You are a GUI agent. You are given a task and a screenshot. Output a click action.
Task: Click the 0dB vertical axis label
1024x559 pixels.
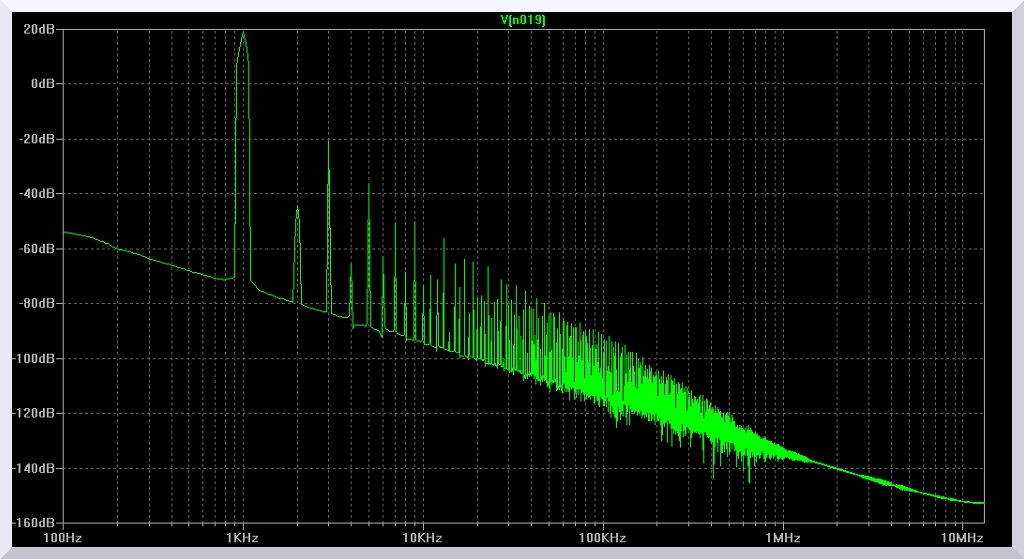[x=43, y=84]
